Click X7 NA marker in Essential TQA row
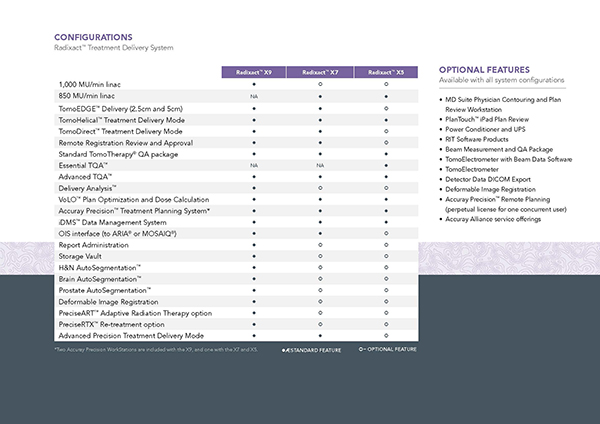 [x=320, y=165]
